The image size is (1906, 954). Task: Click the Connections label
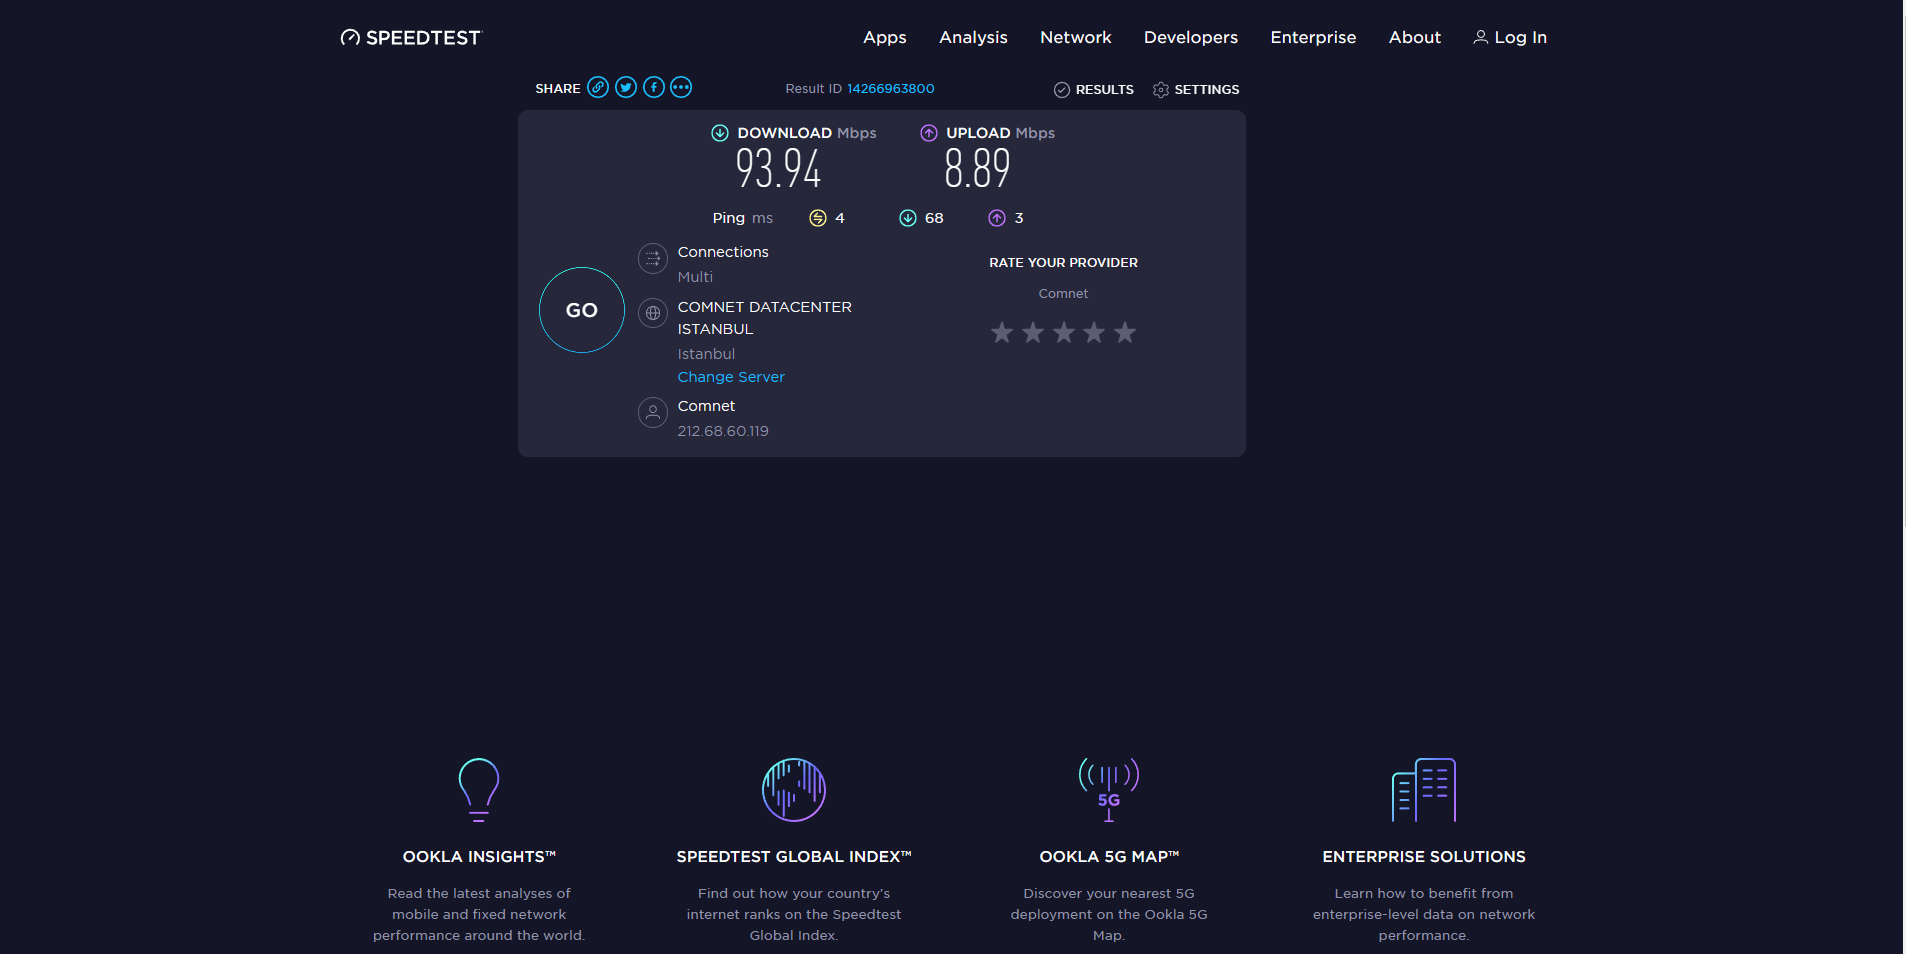[x=723, y=252]
